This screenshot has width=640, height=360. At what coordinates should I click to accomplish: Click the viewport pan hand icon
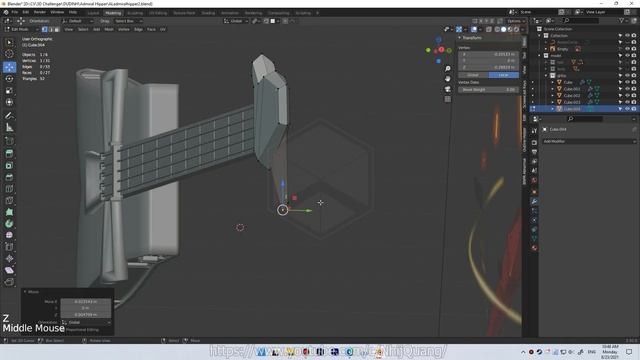pyautogui.click(x=448, y=79)
